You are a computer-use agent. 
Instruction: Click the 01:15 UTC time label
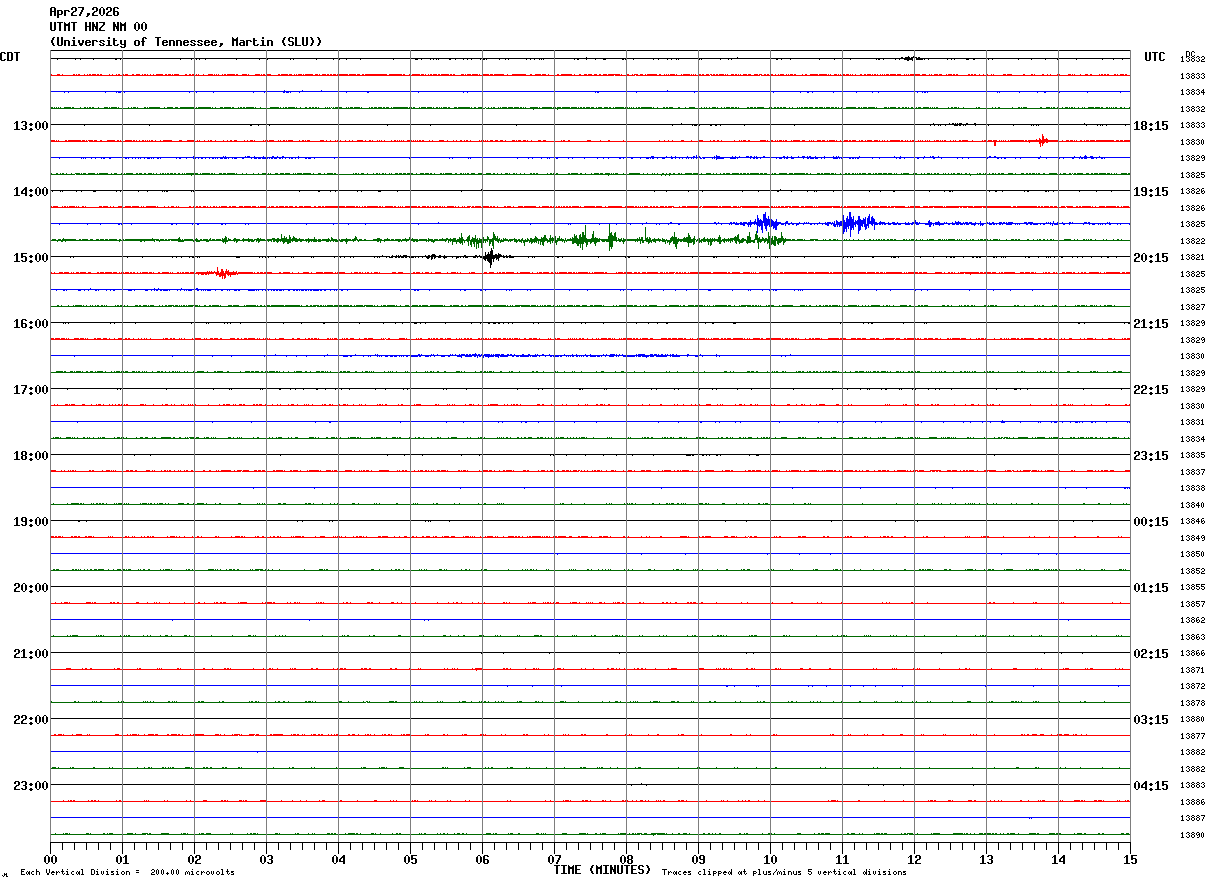click(1150, 587)
